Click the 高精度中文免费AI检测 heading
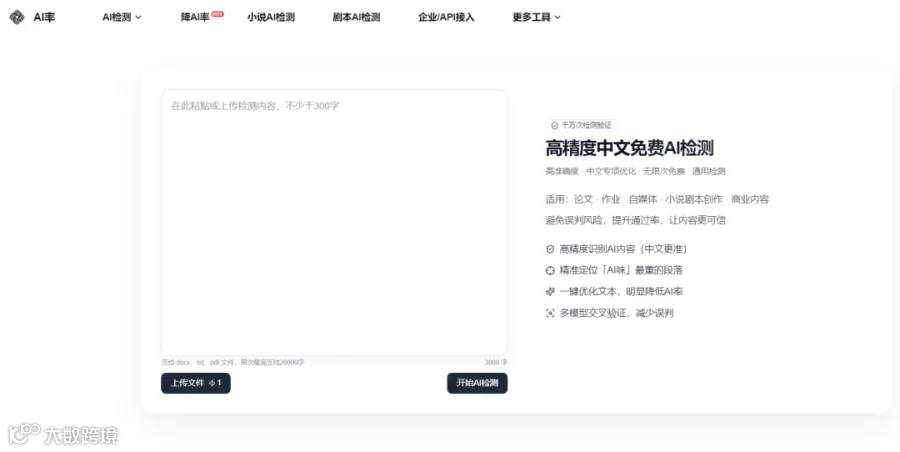900x452 pixels. (630, 148)
